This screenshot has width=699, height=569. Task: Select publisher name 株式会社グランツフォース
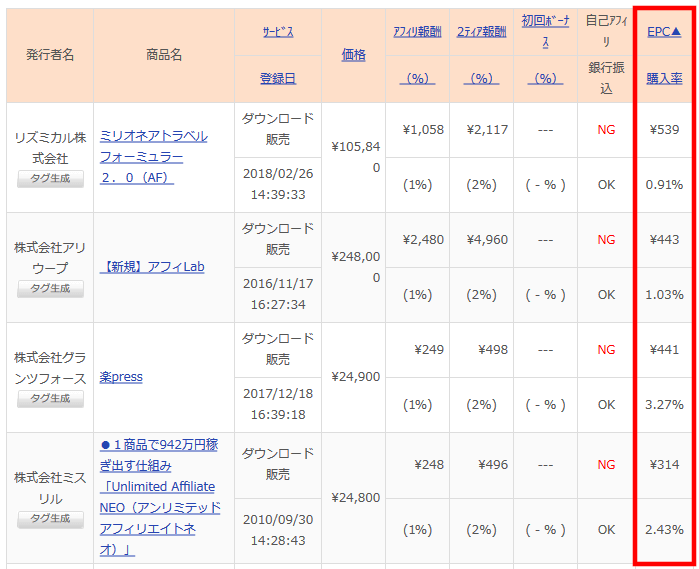[50, 368]
